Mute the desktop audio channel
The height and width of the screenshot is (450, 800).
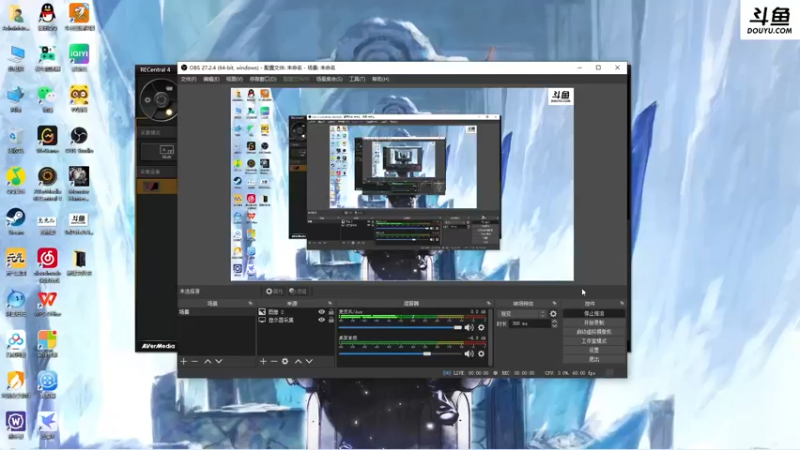point(469,354)
